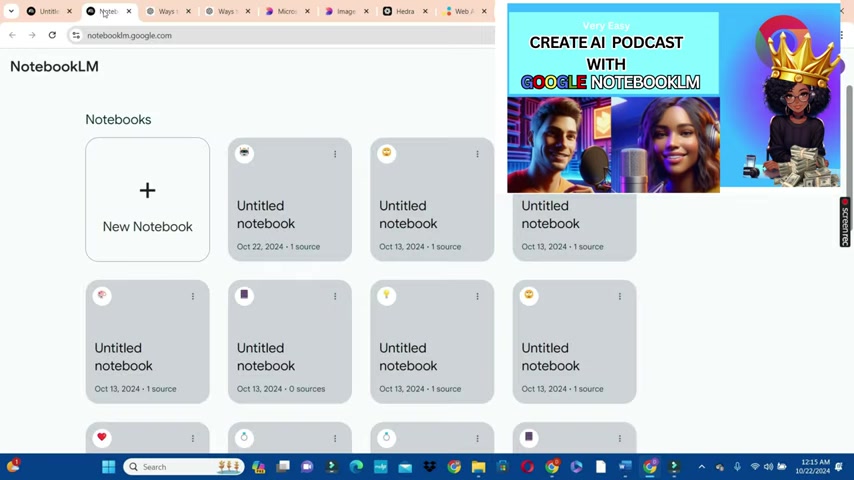Viewport: 854px width, 480px height.
Task: Click the brain emoji icon on notebook card
Action: [102, 295]
